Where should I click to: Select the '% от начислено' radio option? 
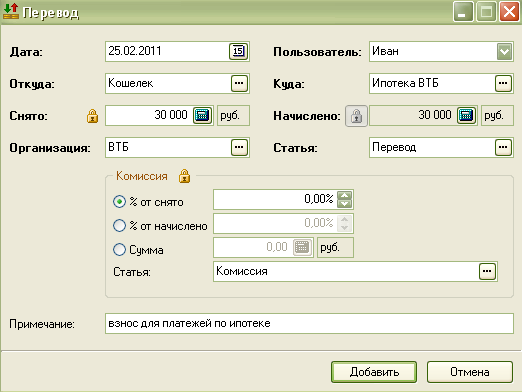coord(119,226)
